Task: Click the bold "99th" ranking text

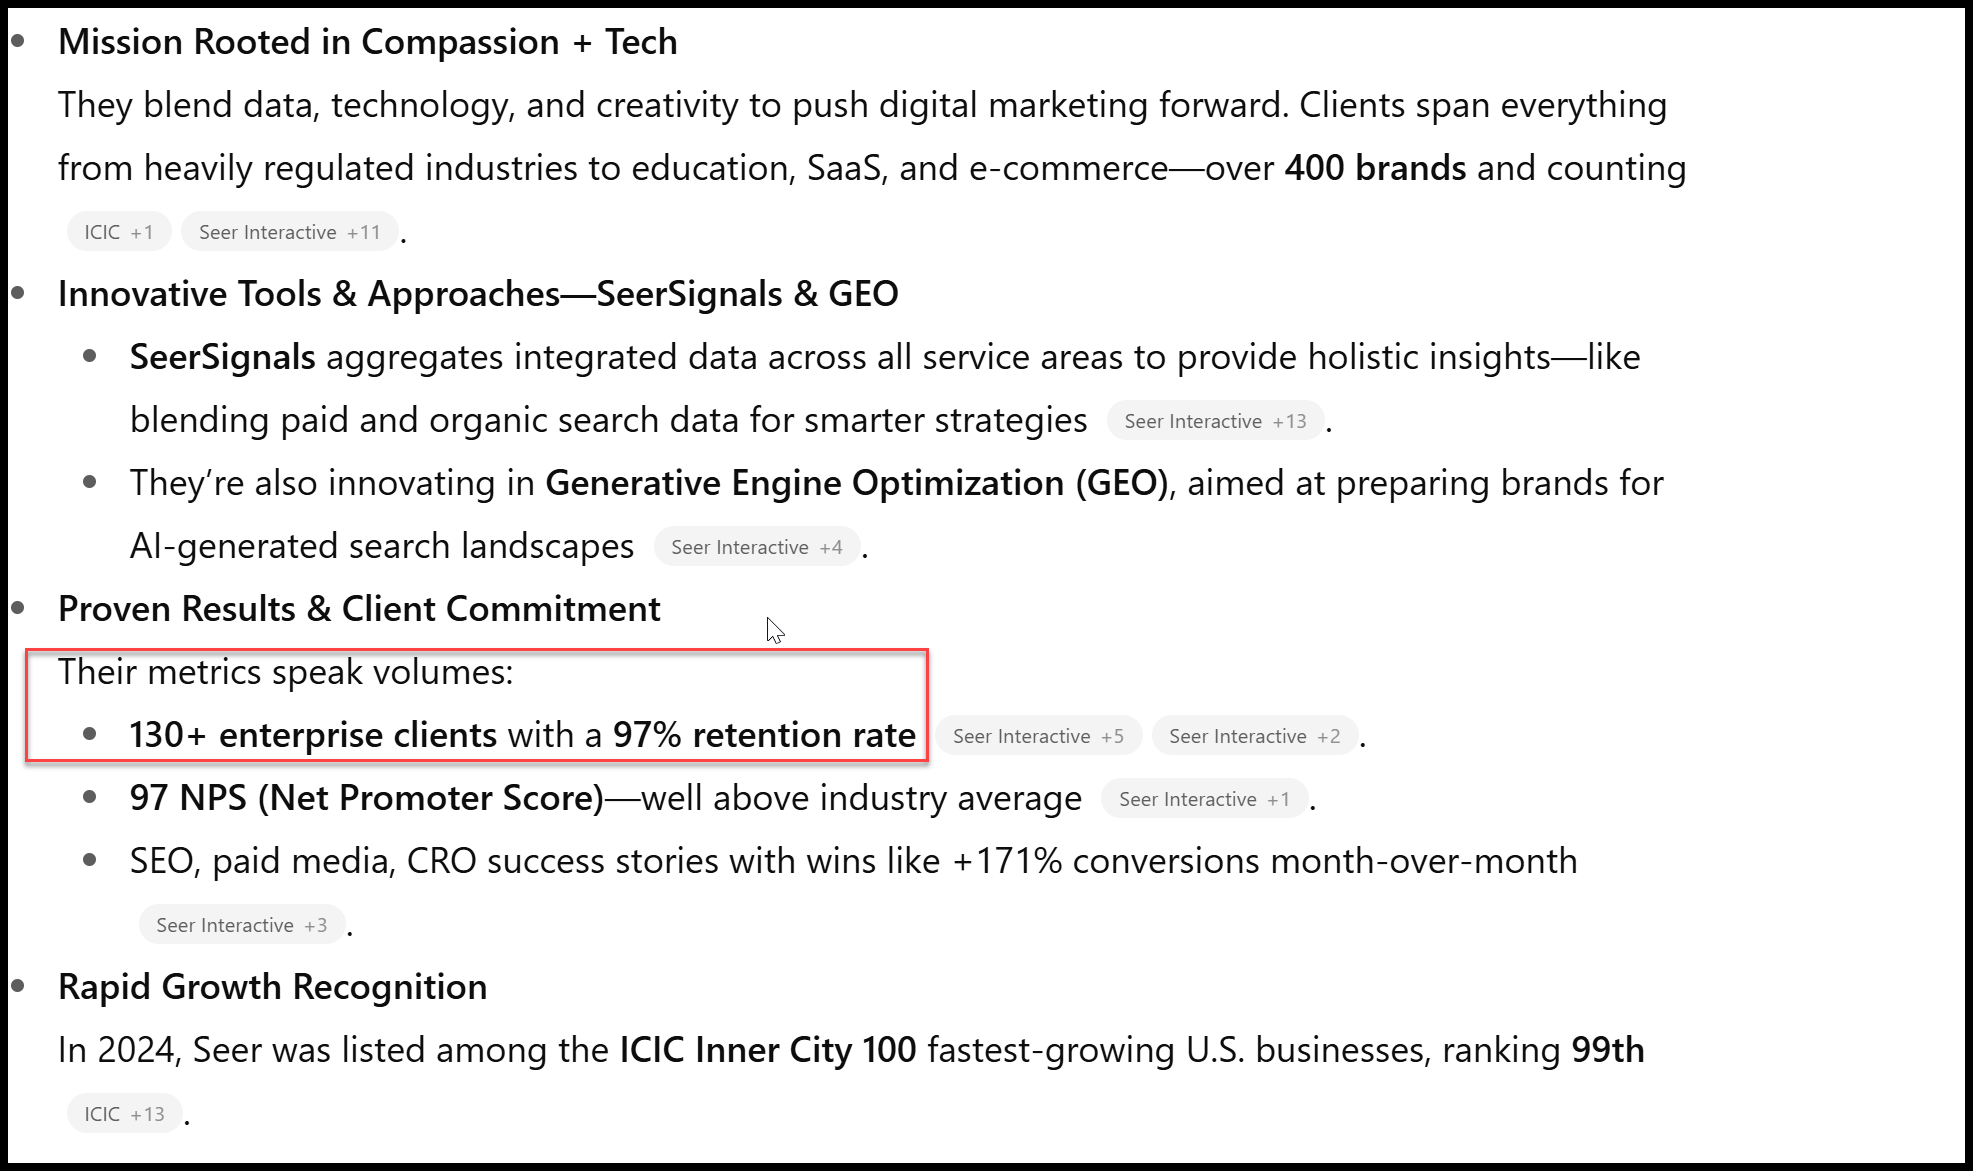Action: 1607,1050
